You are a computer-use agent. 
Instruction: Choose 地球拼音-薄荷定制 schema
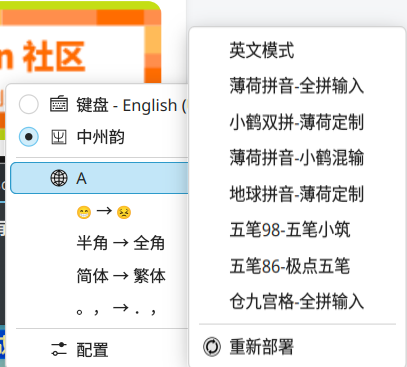coord(297,194)
